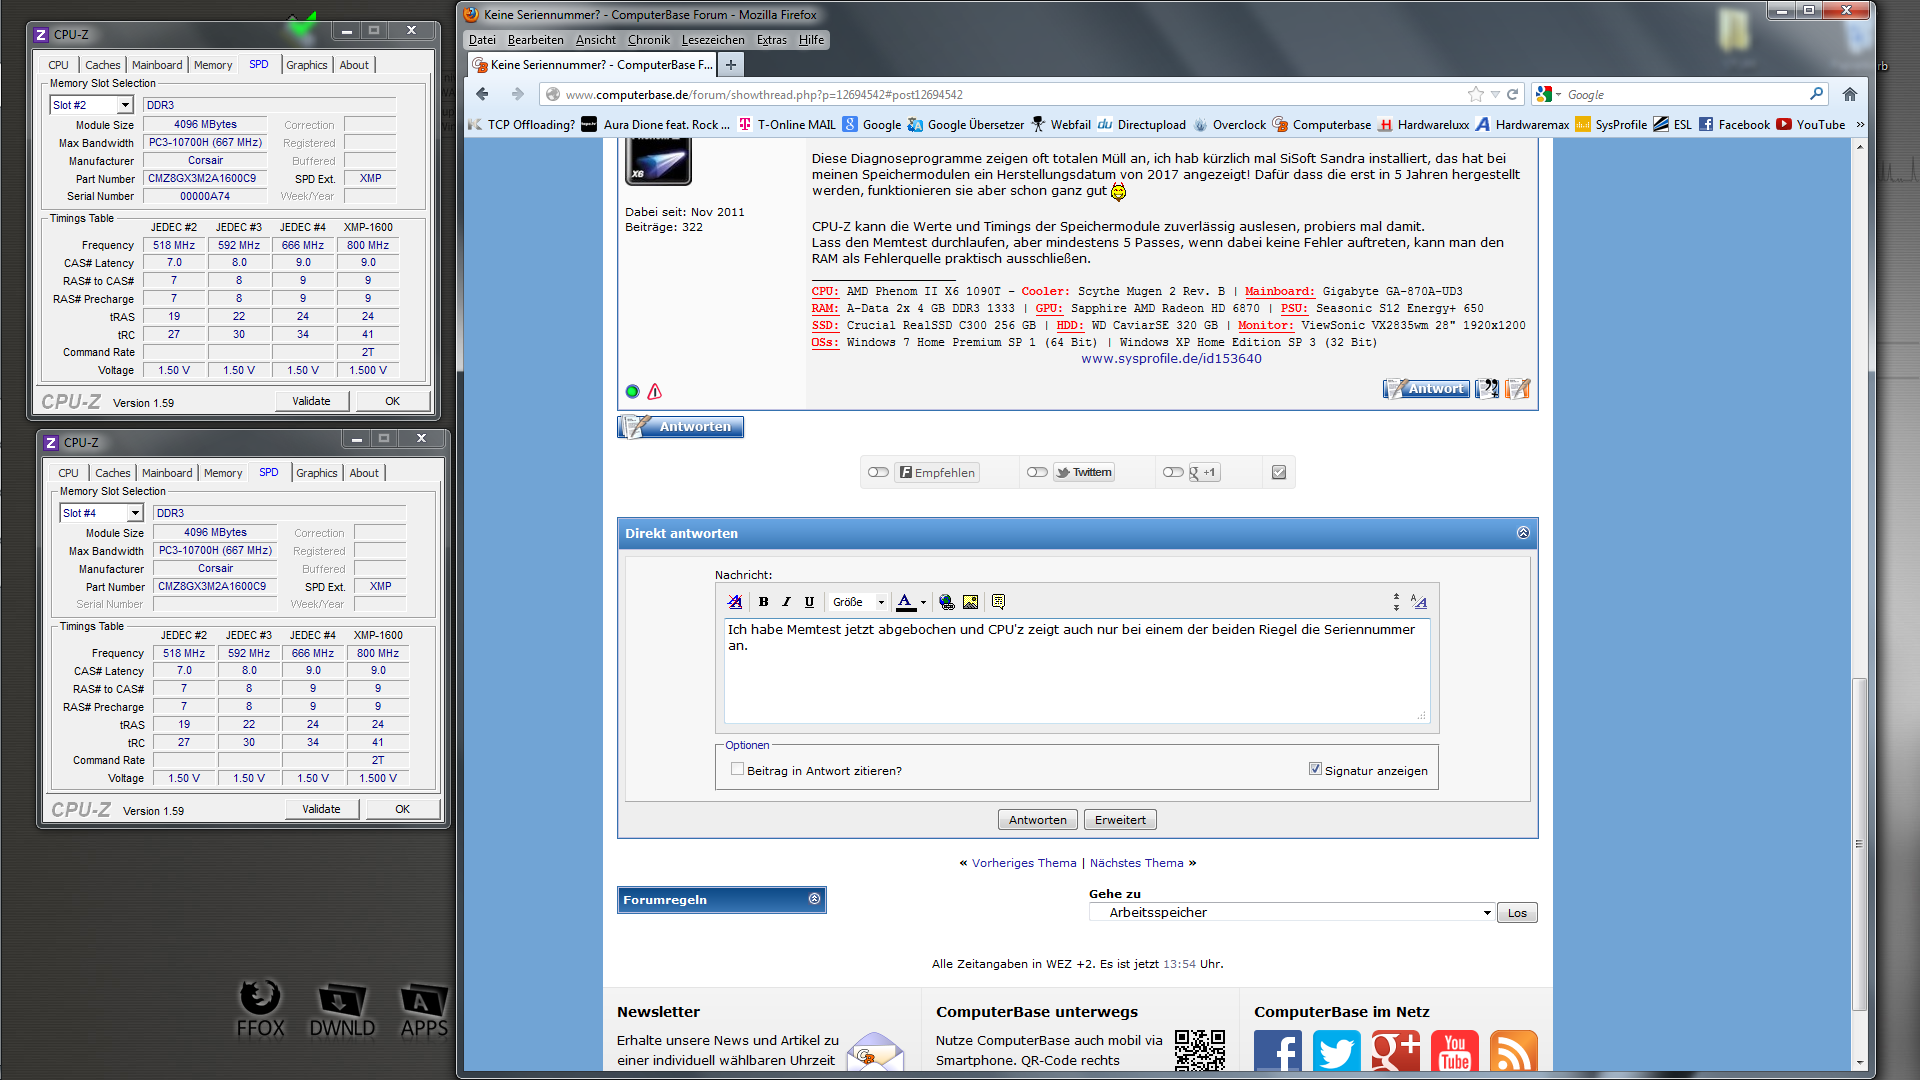Click the Bold formatting icon
The image size is (1920, 1080).
coord(763,602)
